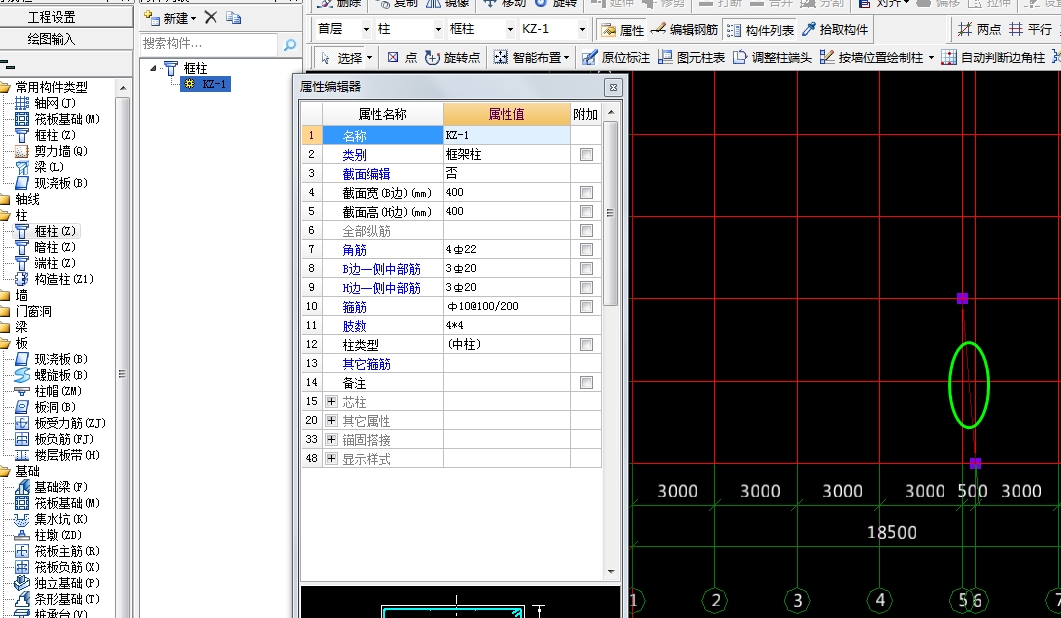Open 编辑钢筋 rebar editor
Image resolution: width=1061 pixels, height=618 pixels.
(684, 30)
